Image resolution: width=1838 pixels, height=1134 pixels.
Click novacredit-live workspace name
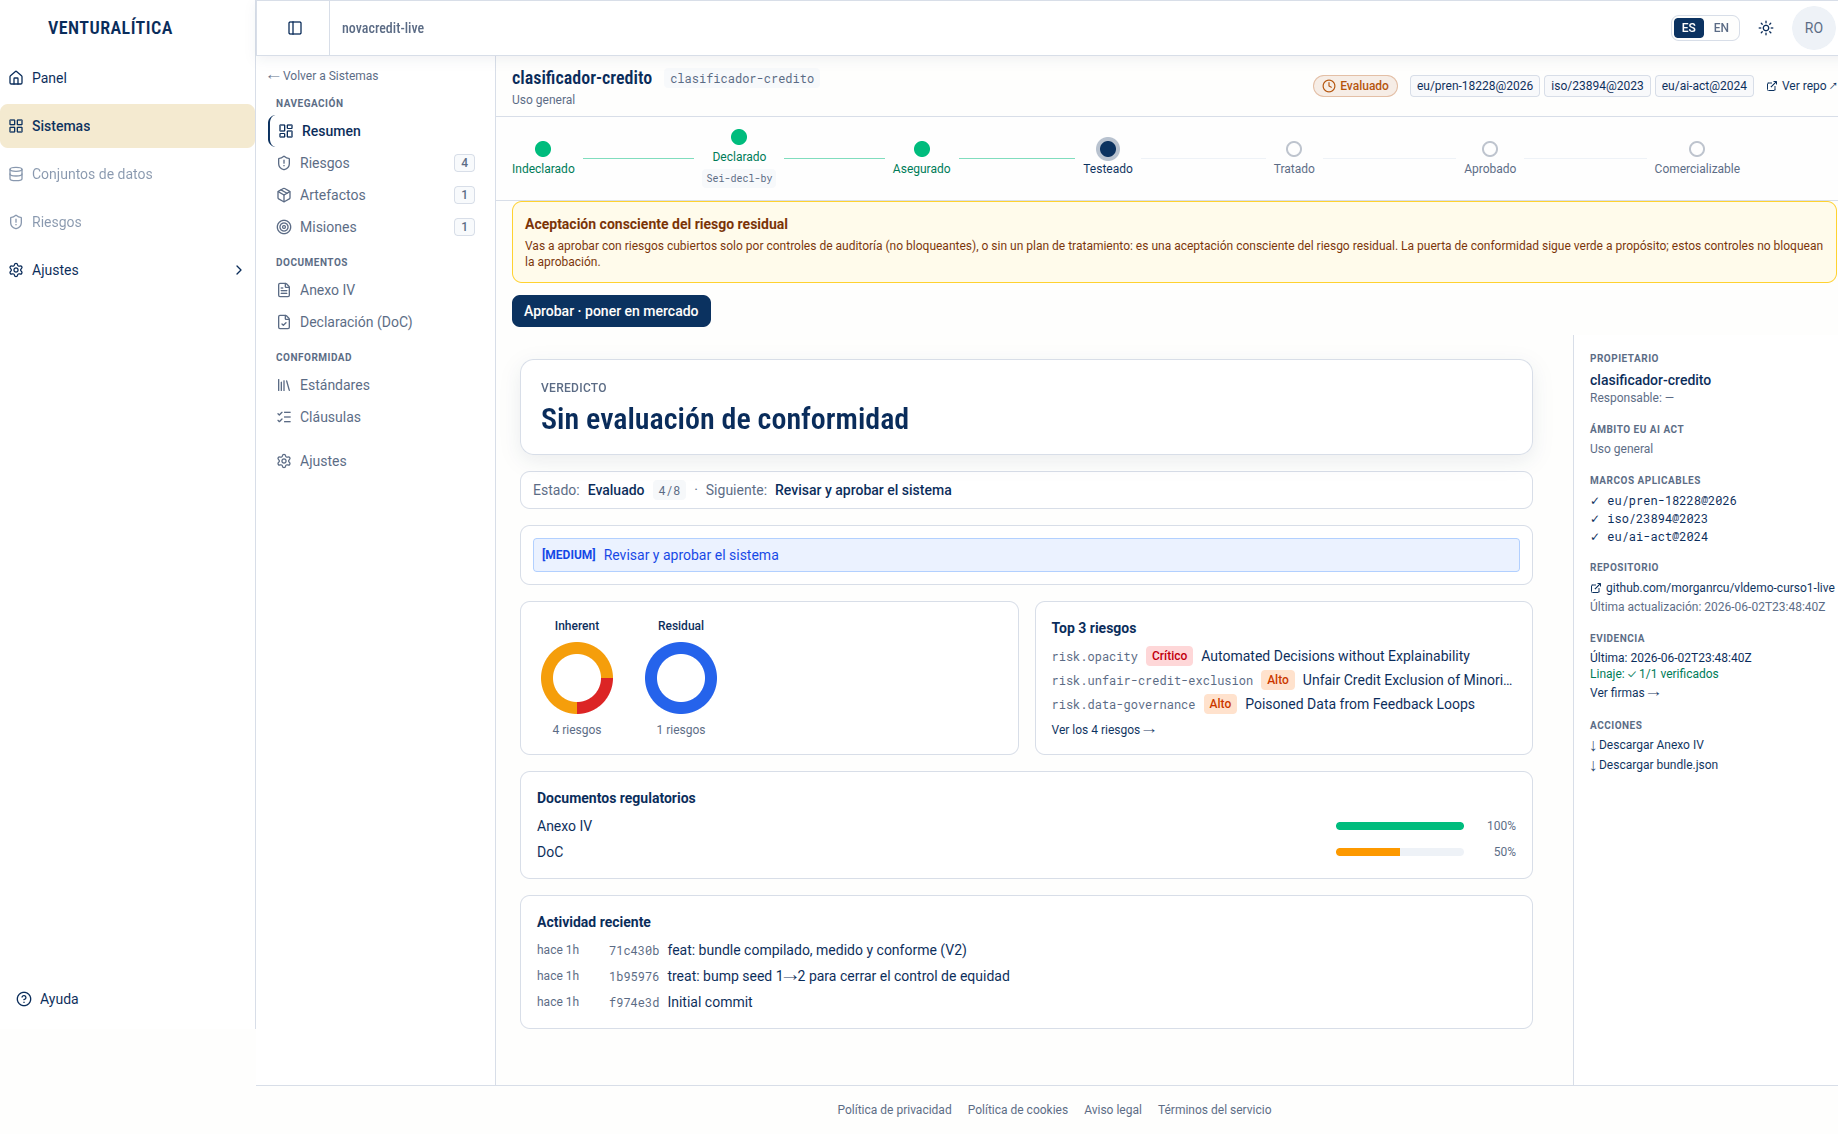coord(383,28)
